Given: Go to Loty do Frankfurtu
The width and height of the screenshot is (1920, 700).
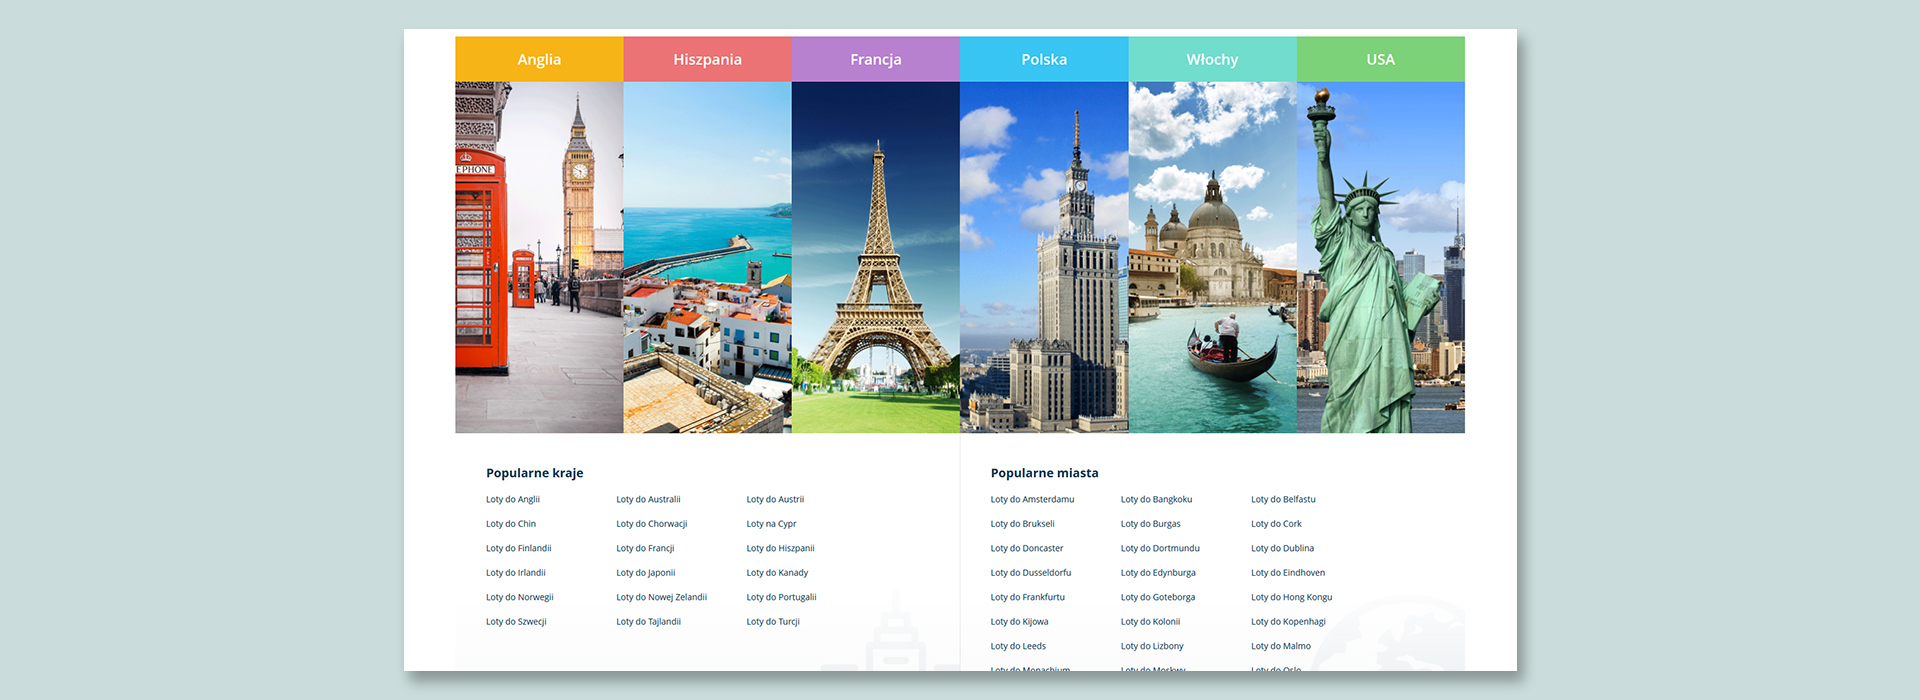Looking at the screenshot, I should (1028, 597).
